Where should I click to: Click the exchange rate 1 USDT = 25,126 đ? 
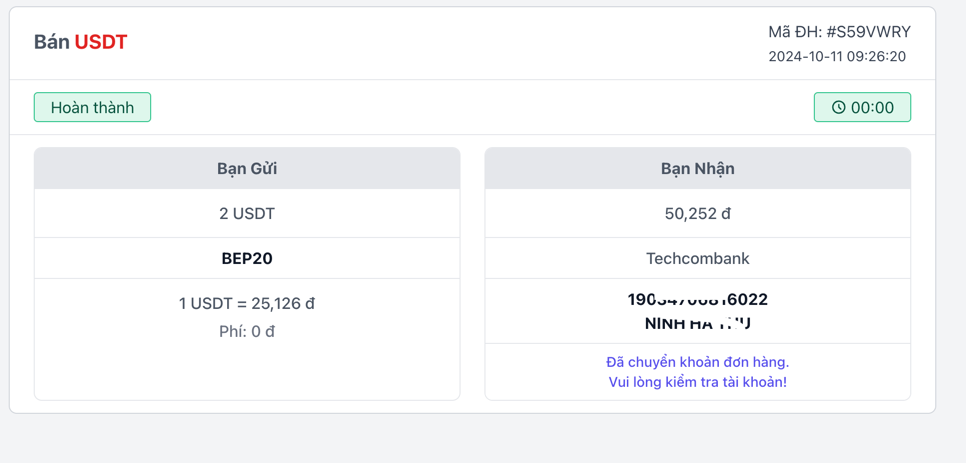coord(247,303)
